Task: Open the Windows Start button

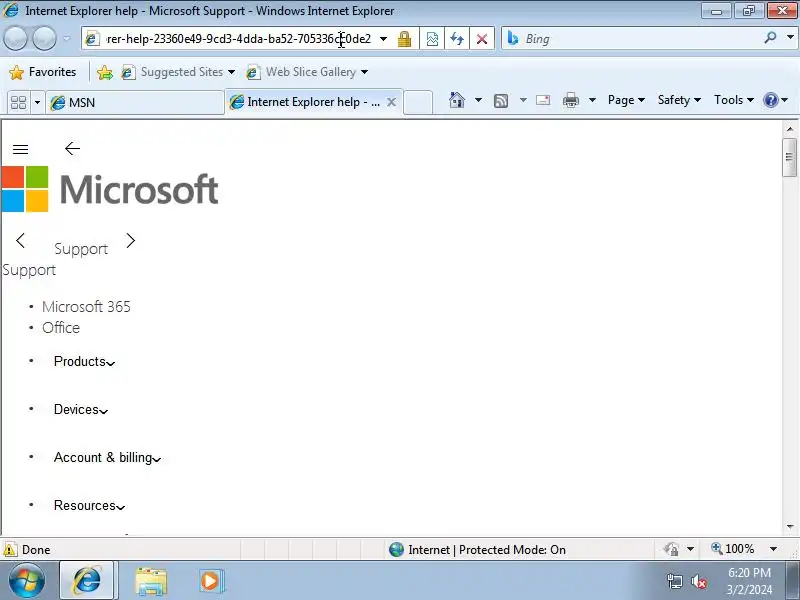Action: (x=27, y=581)
